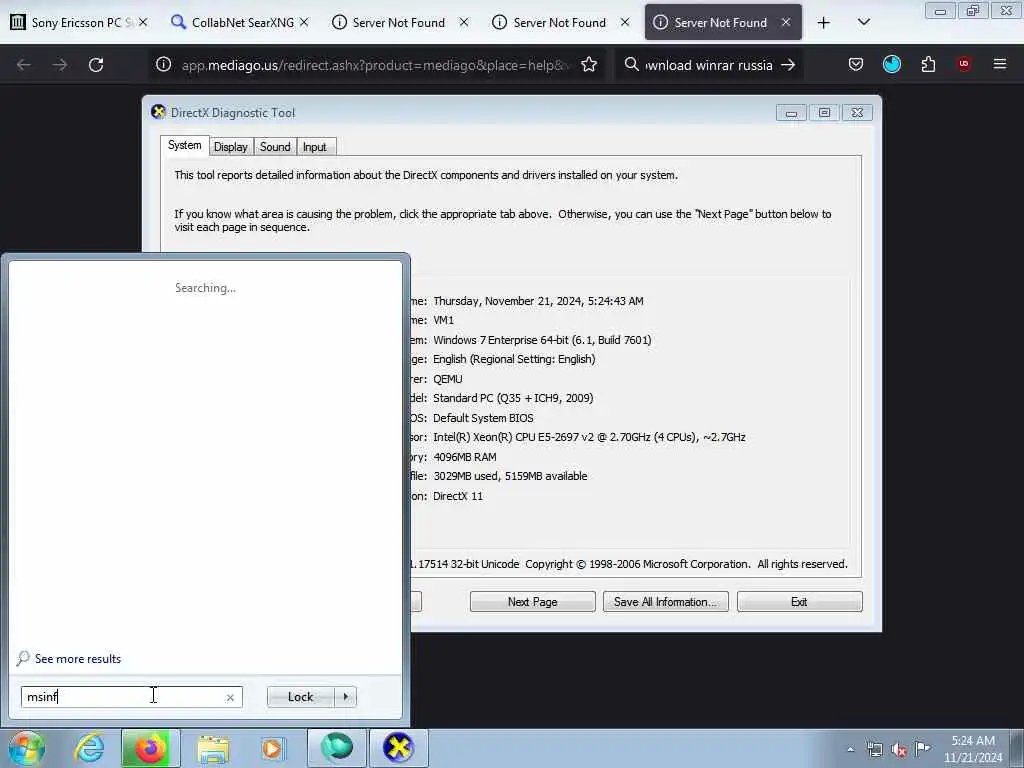
Task: Close the CollabNet SearXNG tab
Action: tap(304, 22)
